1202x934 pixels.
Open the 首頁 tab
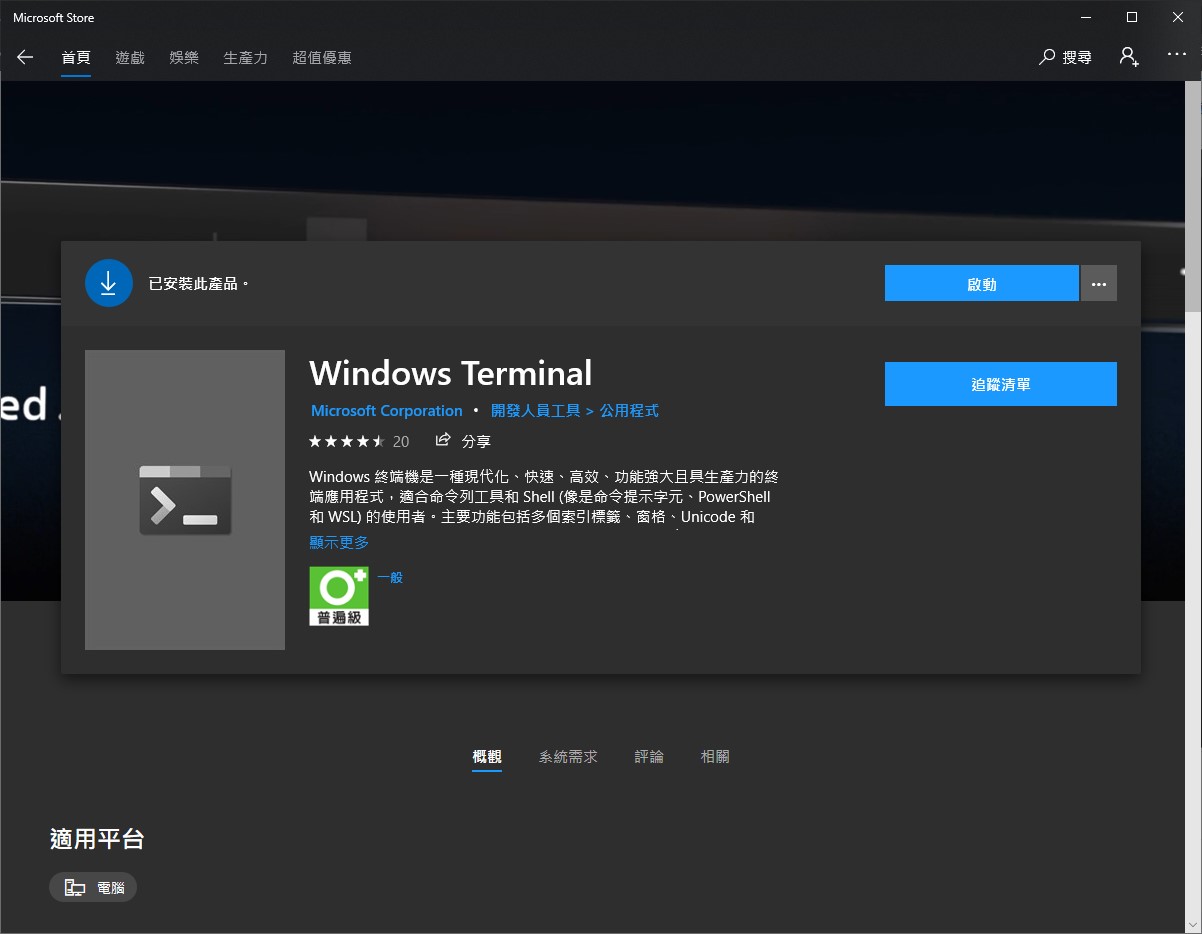(x=76, y=58)
